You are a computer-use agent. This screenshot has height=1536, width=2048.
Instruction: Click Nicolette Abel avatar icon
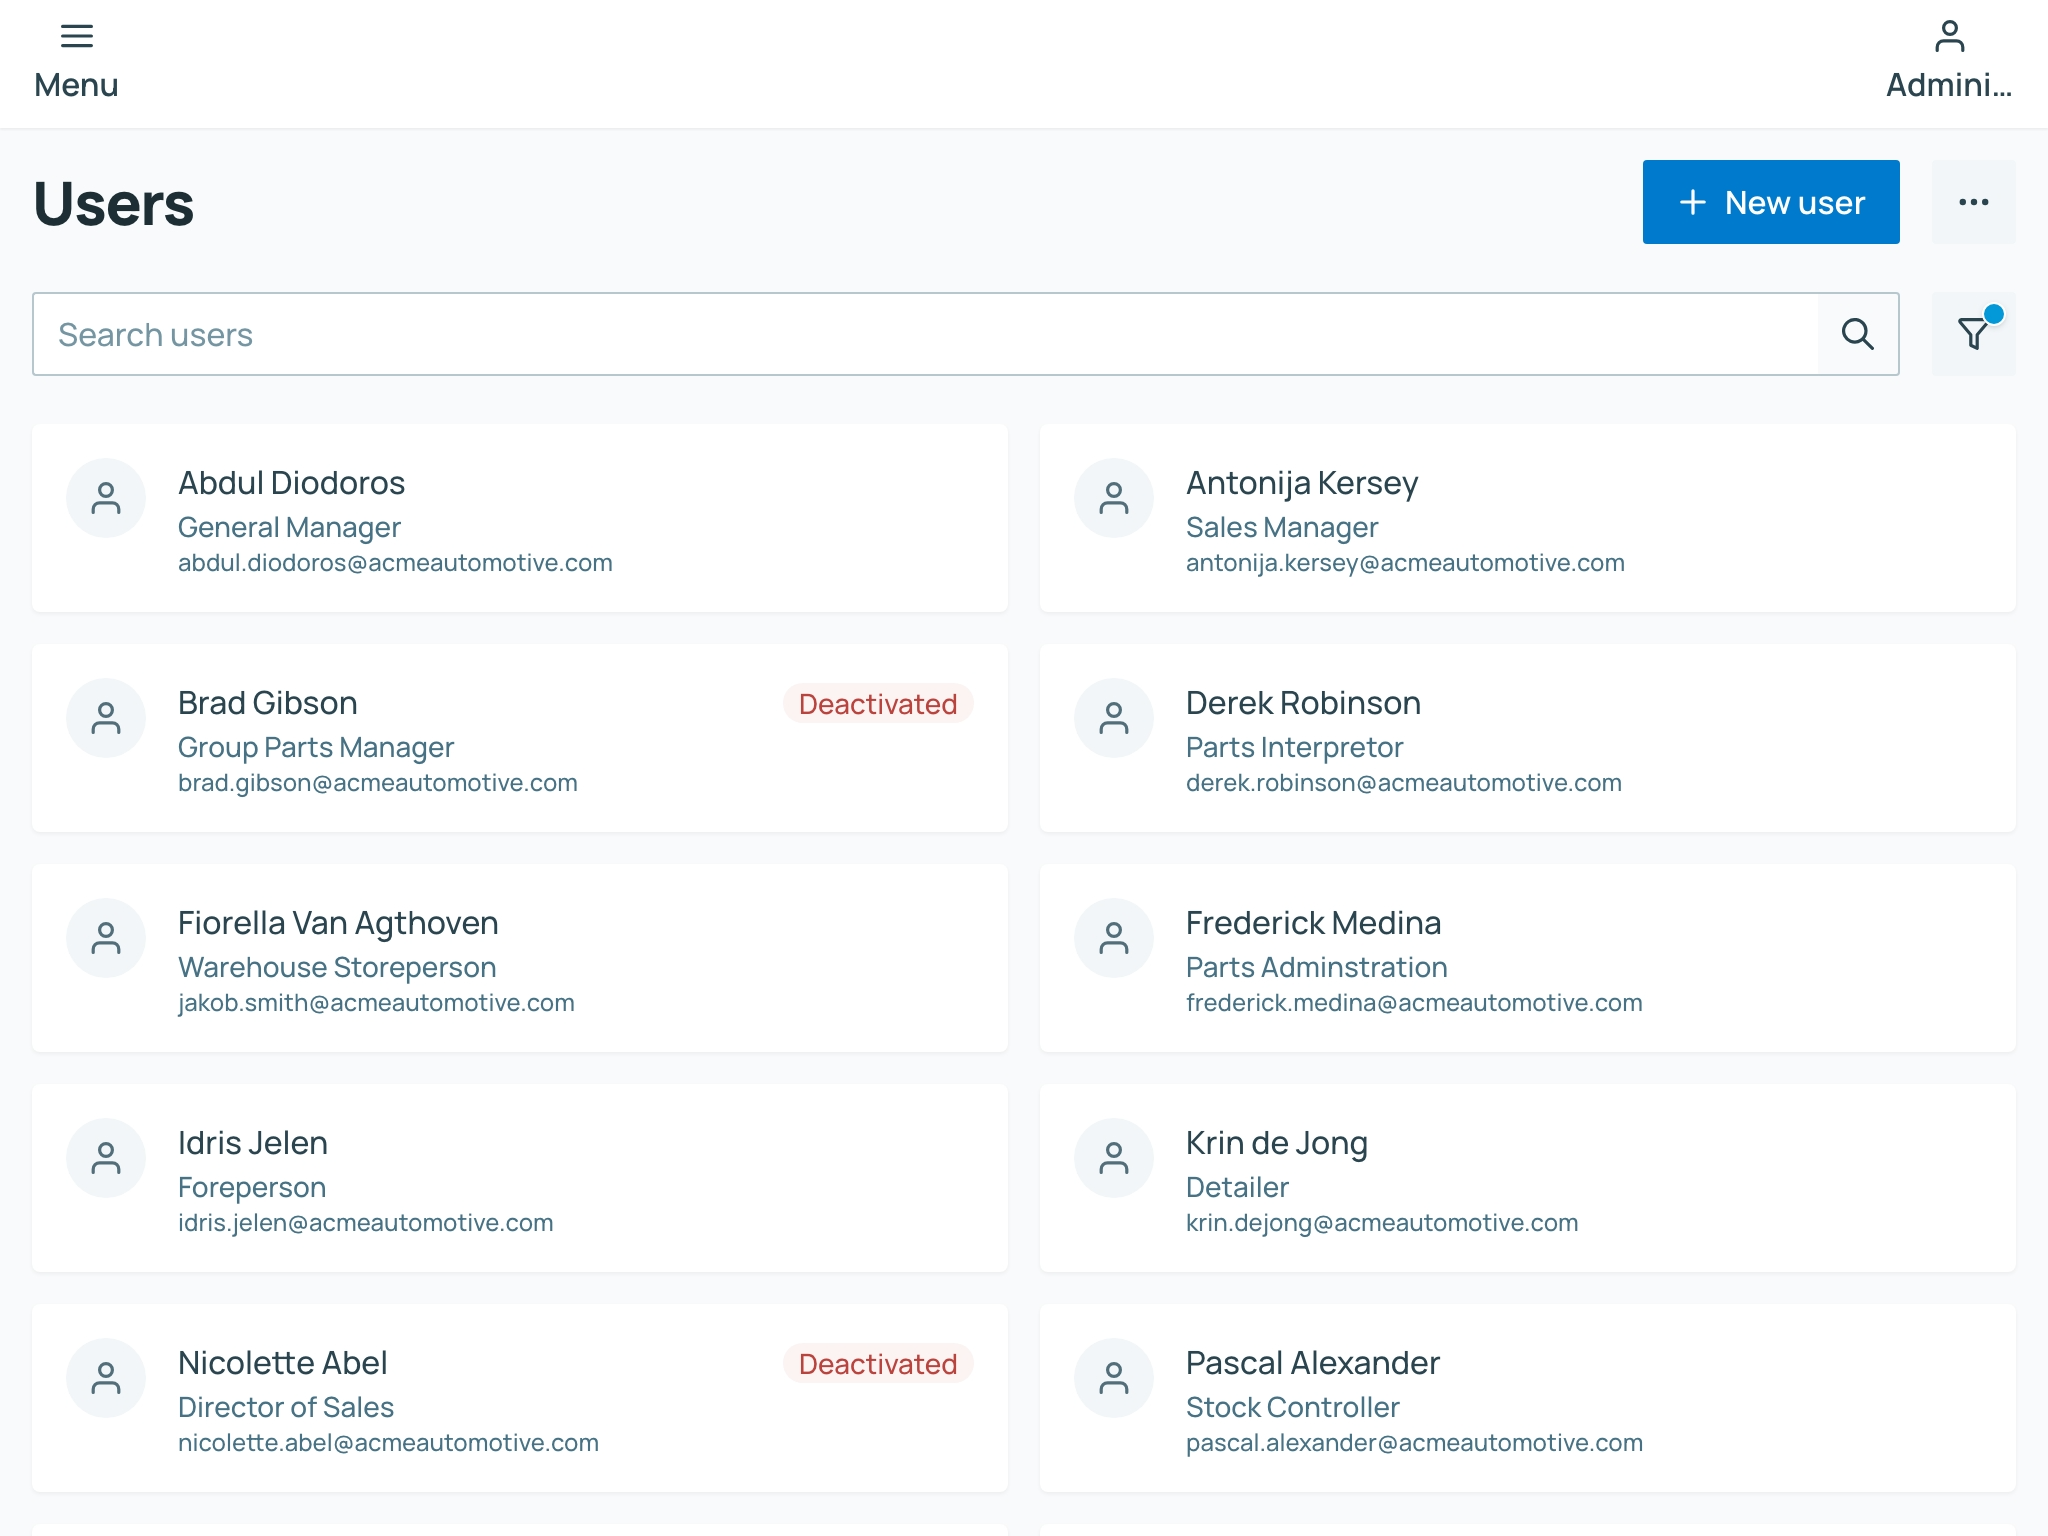click(106, 1378)
